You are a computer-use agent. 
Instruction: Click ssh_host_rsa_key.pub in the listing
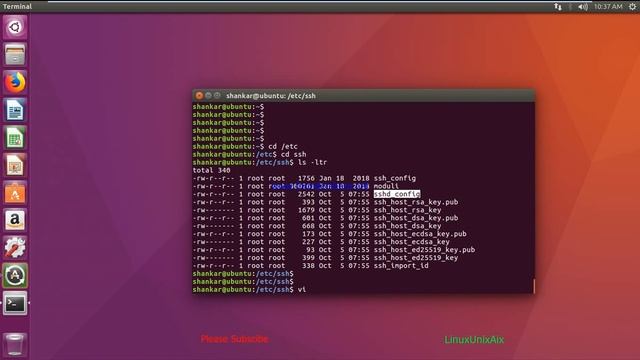point(416,202)
